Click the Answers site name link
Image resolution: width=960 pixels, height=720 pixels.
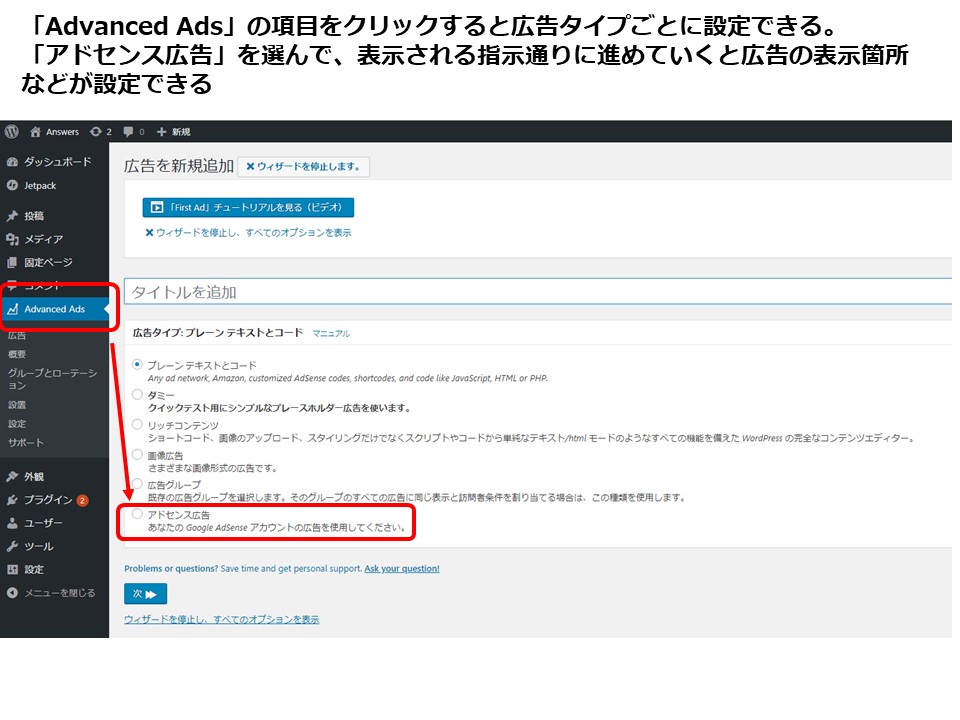pos(62,132)
